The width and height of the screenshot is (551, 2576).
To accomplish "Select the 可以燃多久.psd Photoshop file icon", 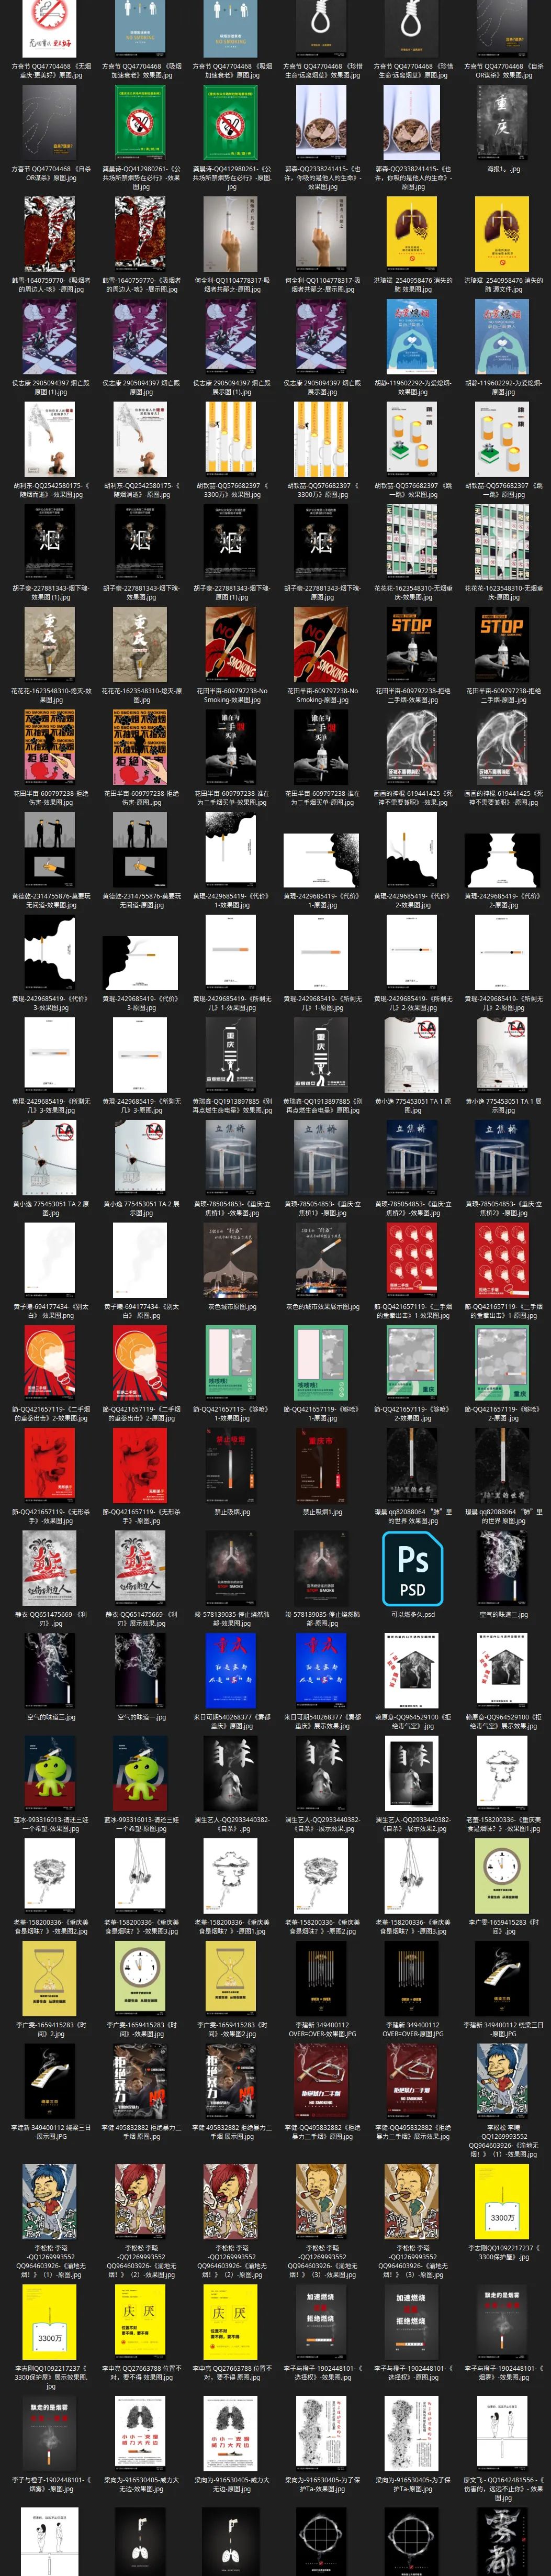I will click(412, 1569).
